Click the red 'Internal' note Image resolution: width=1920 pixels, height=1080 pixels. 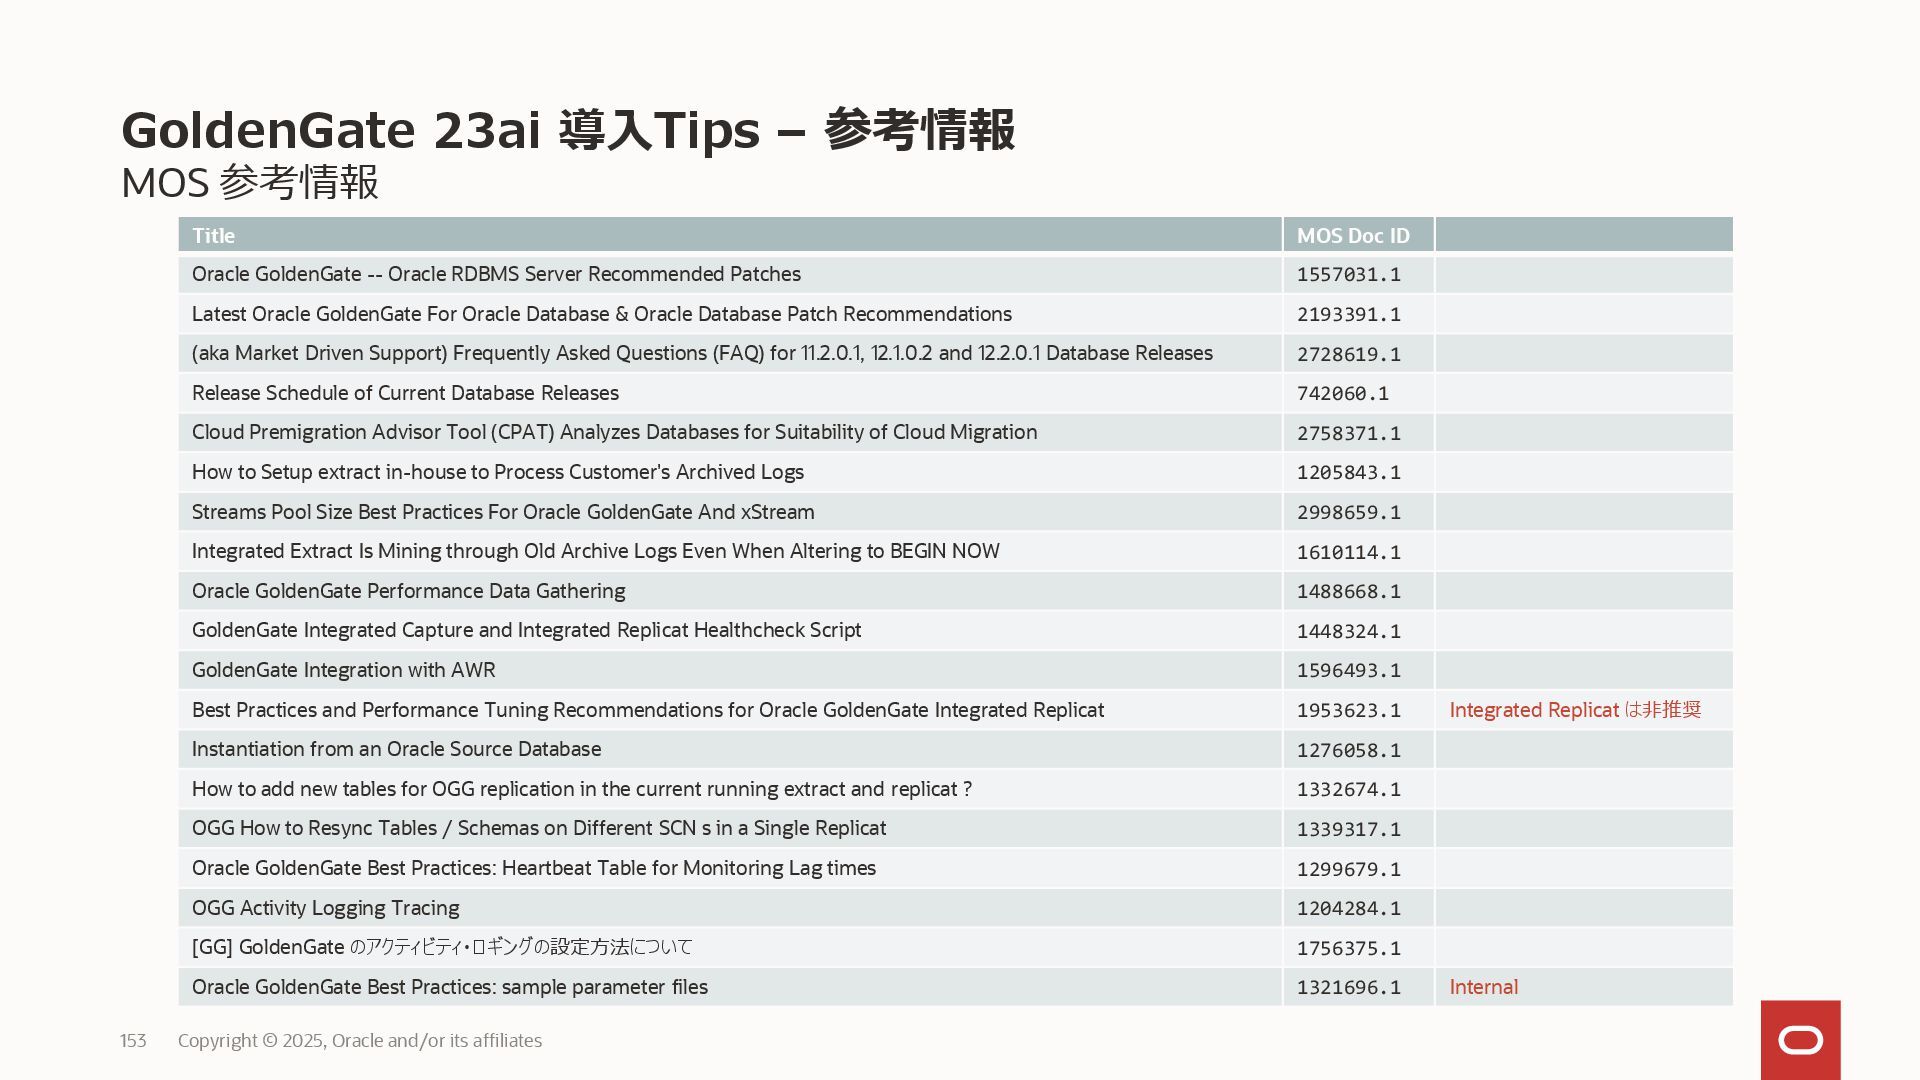(1483, 988)
